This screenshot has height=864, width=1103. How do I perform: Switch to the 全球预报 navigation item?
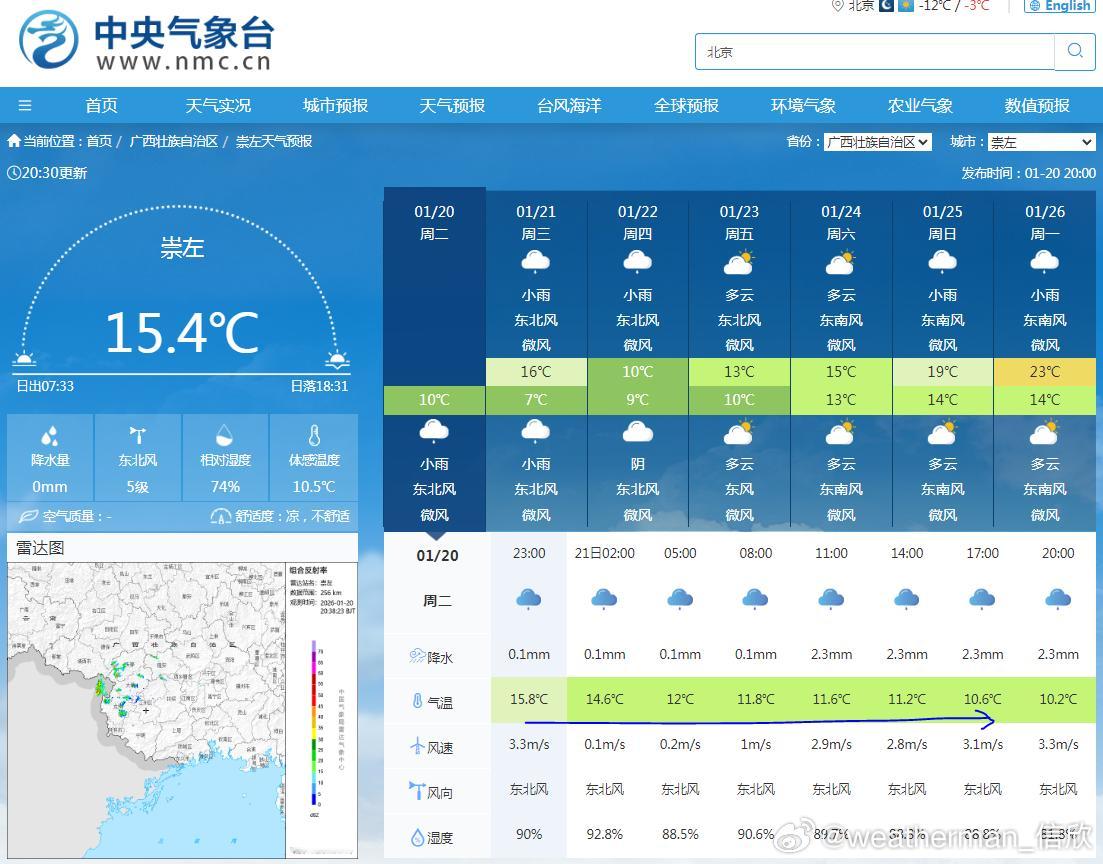[686, 104]
